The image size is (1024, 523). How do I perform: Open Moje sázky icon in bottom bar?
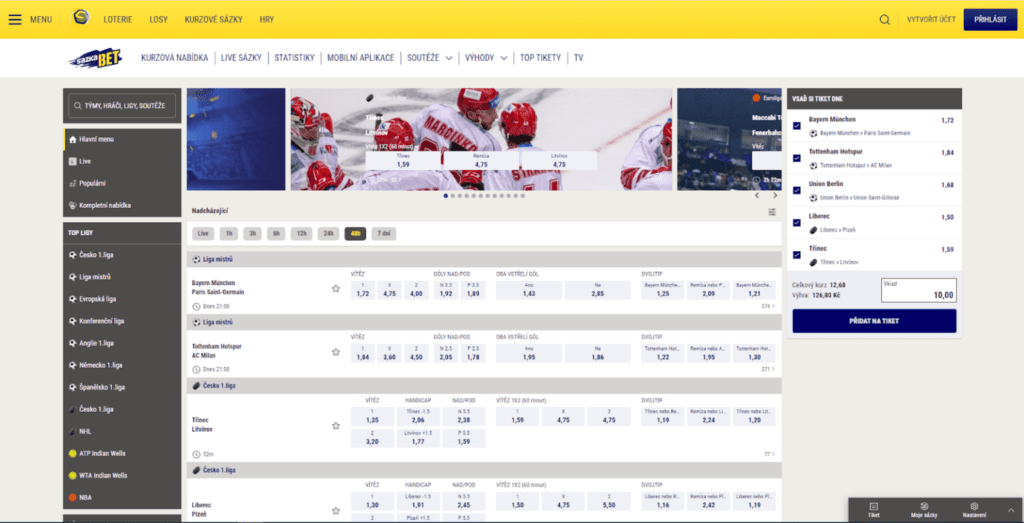pos(923,510)
